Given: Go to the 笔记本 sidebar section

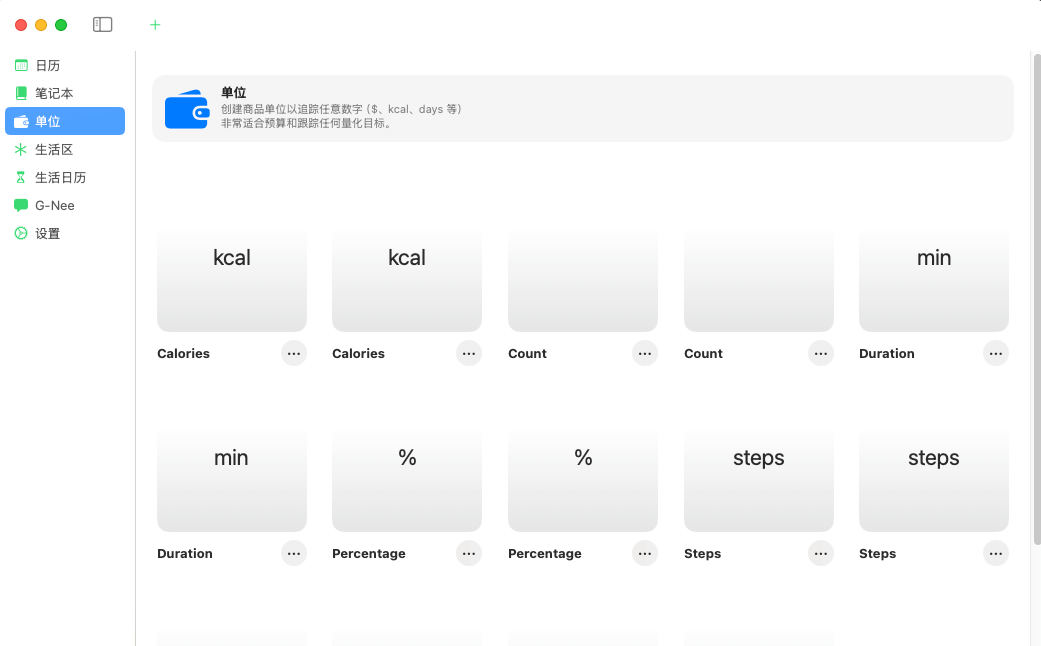Looking at the screenshot, I should (x=54, y=93).
